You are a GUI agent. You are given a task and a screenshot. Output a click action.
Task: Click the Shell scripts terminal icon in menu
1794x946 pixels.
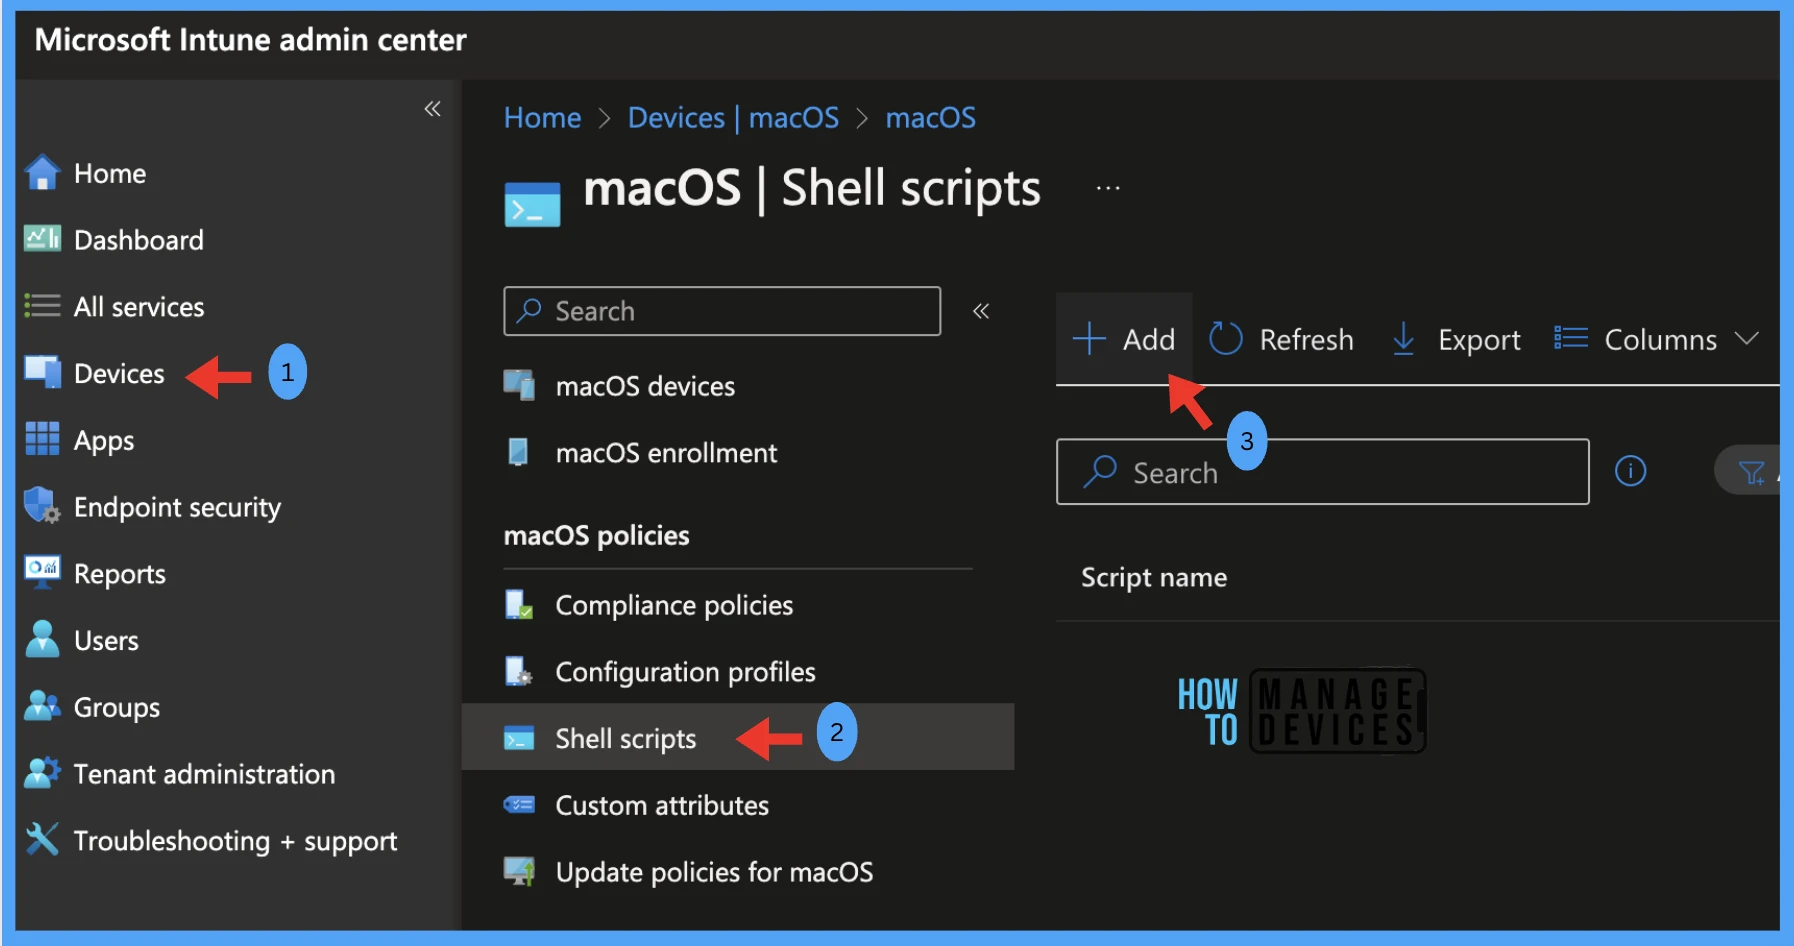pos(519,738)
